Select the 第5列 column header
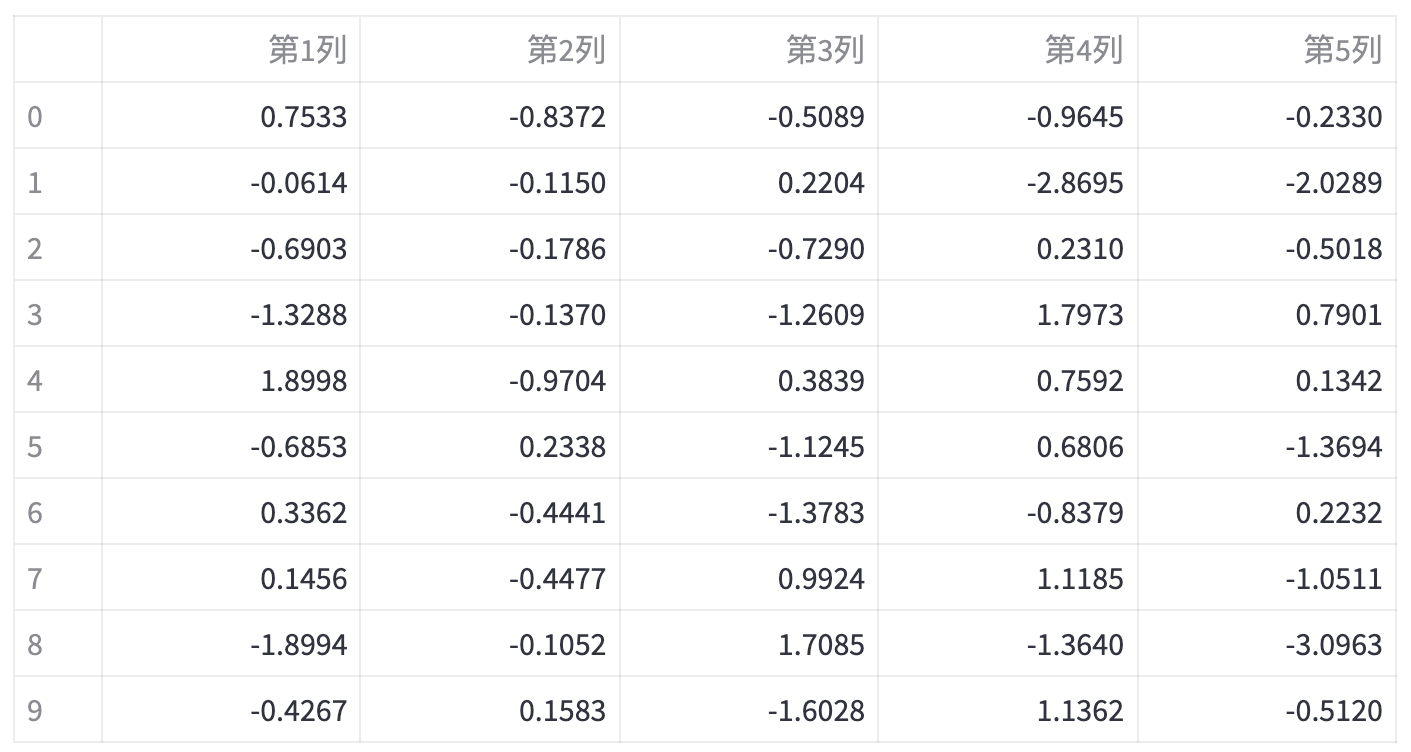The image size is (1411, 752). click(1267, 50)
